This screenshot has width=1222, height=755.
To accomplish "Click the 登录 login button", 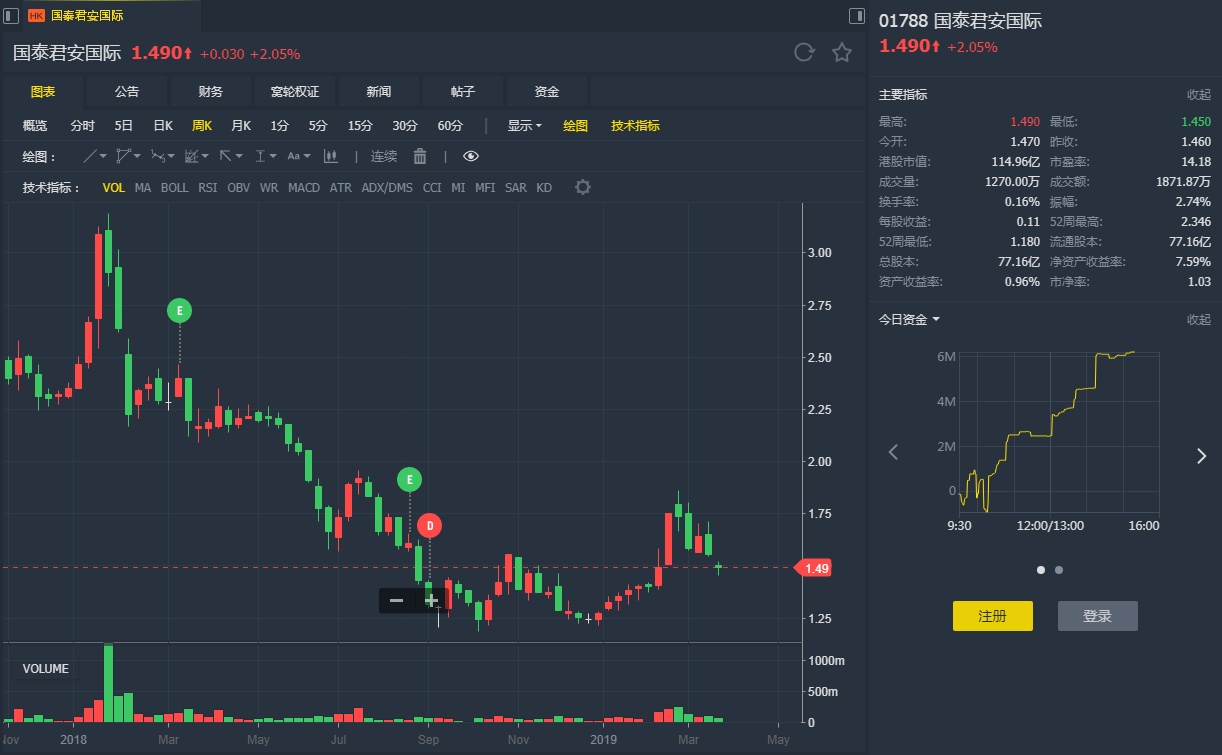I will pos(1097,616).
